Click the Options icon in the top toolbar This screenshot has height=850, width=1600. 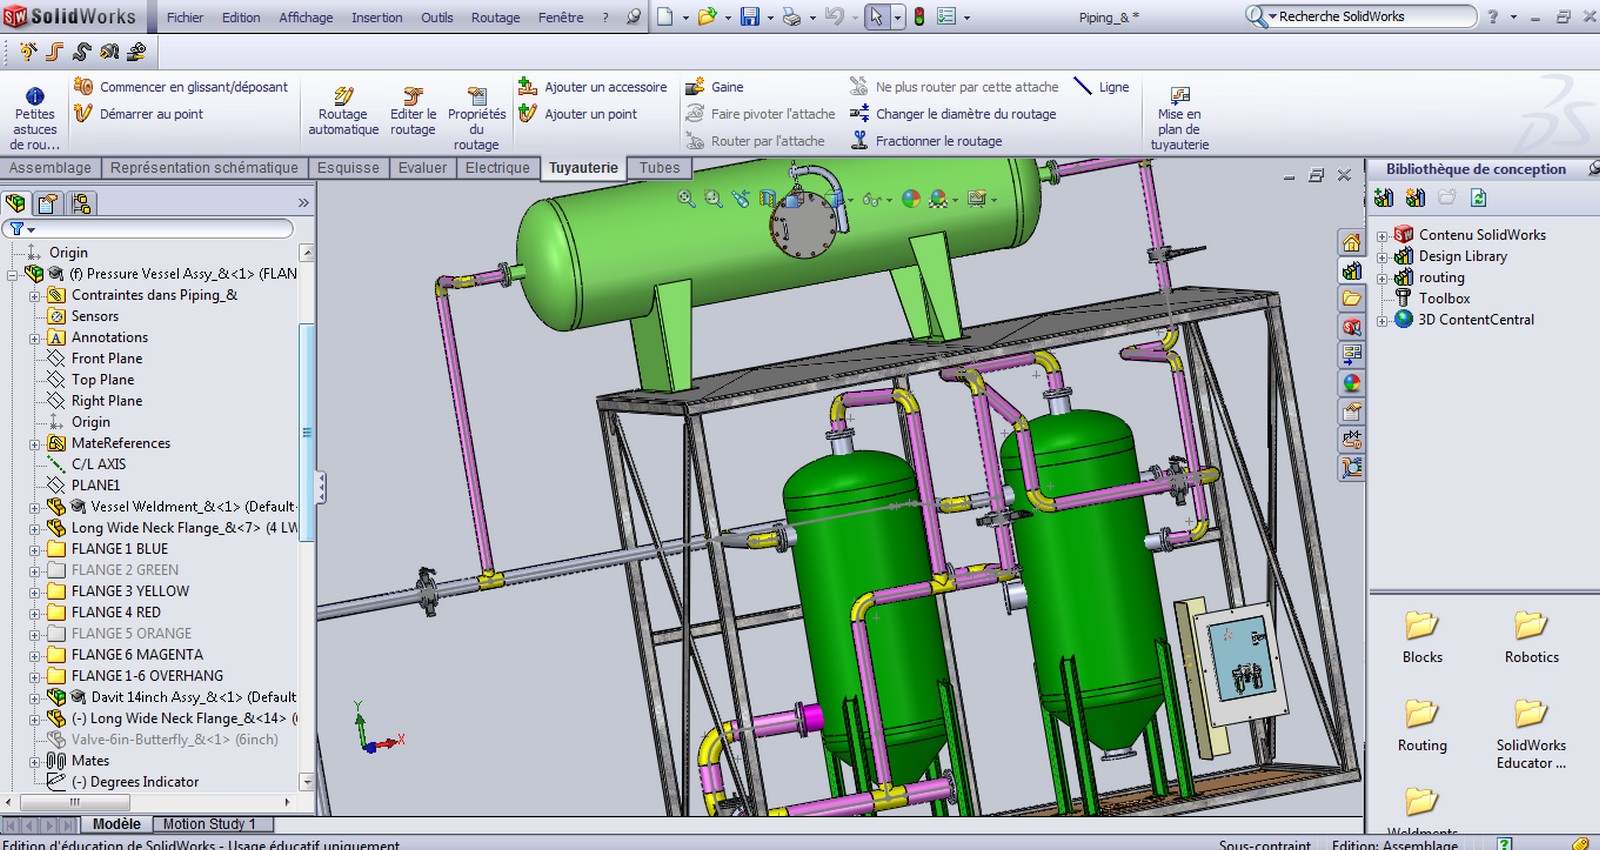coord(946,17)
